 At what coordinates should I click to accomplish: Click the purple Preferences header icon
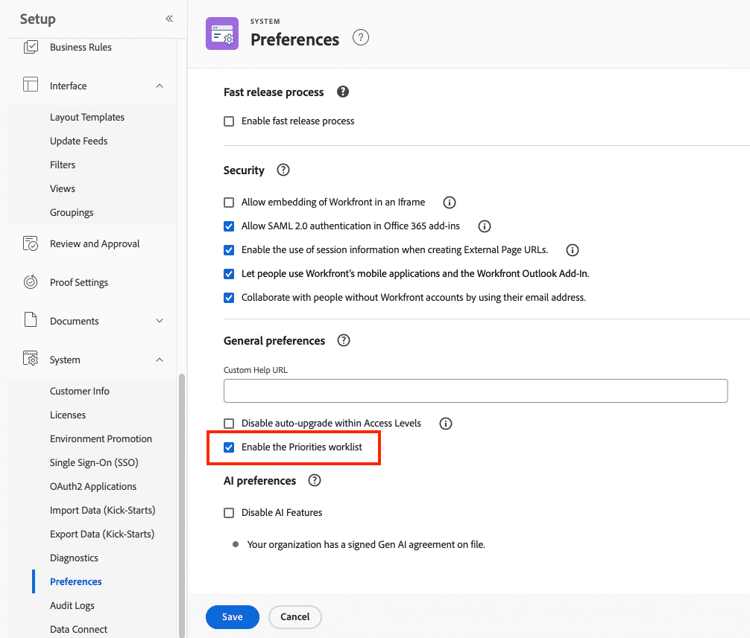tap(222, 33)
